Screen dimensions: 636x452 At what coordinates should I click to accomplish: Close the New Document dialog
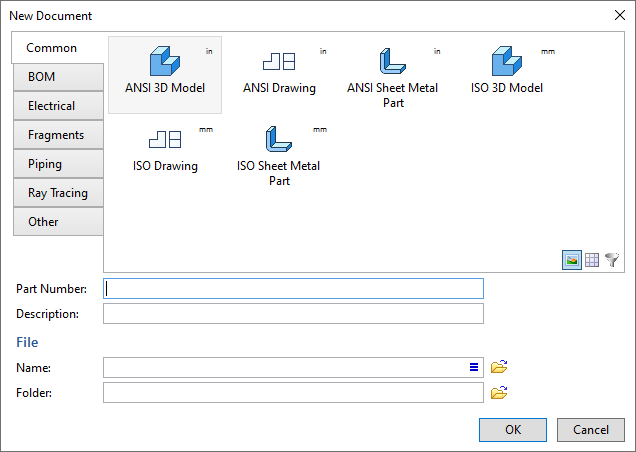coord(619,15)
